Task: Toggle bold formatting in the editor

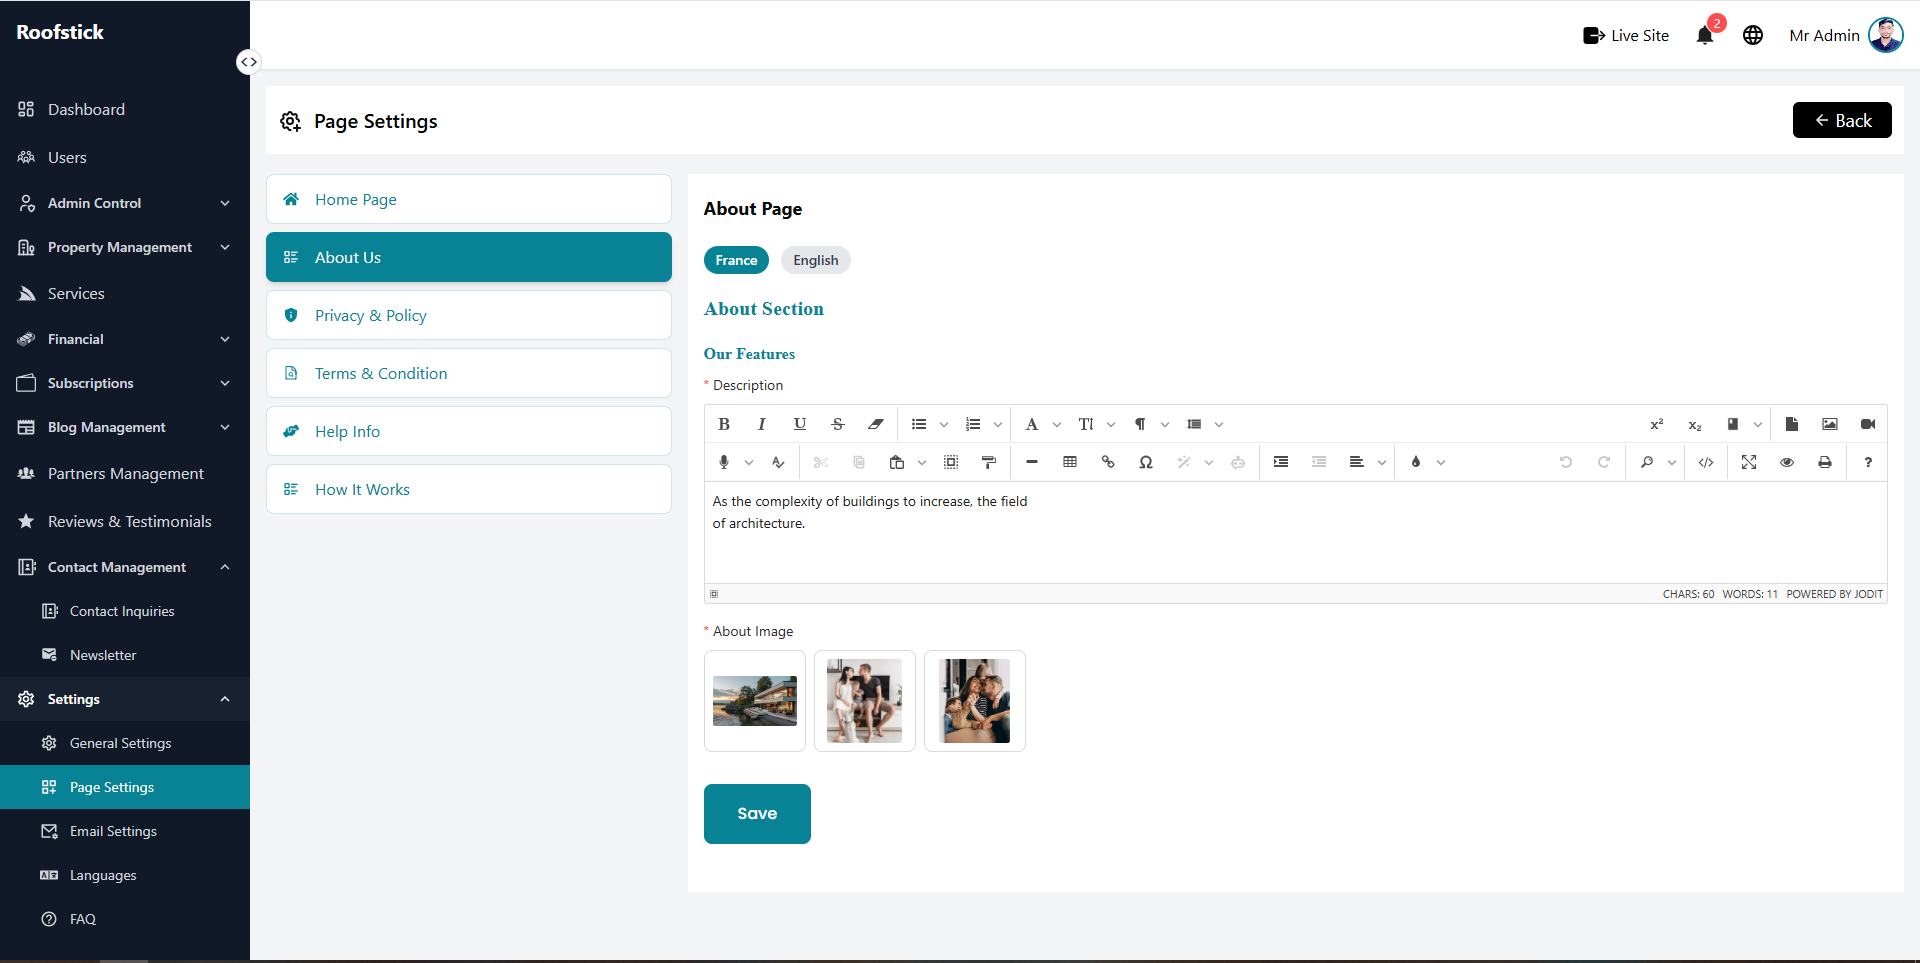Action: click(724, 424)
